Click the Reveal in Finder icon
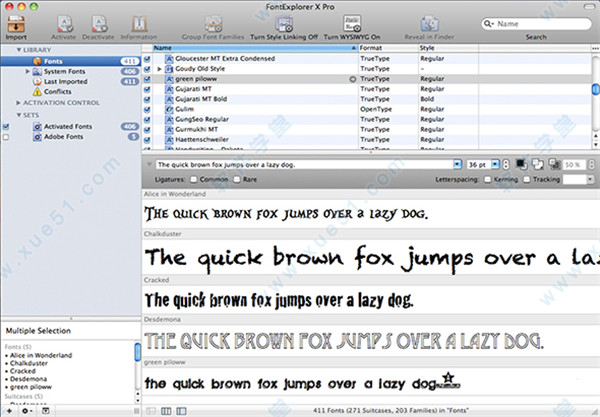The image size is (600, 417). tap(427, 22)
